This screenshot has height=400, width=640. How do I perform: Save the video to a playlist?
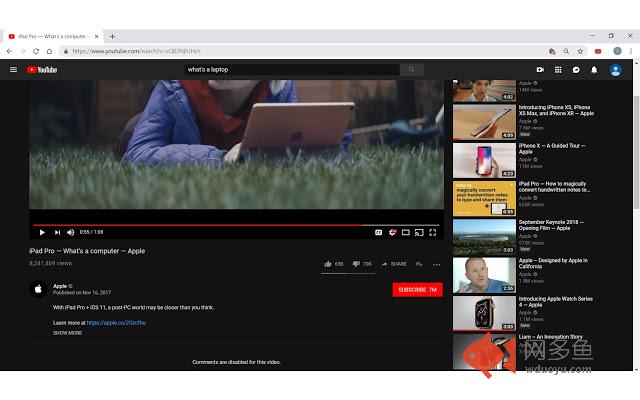(419, 264)
